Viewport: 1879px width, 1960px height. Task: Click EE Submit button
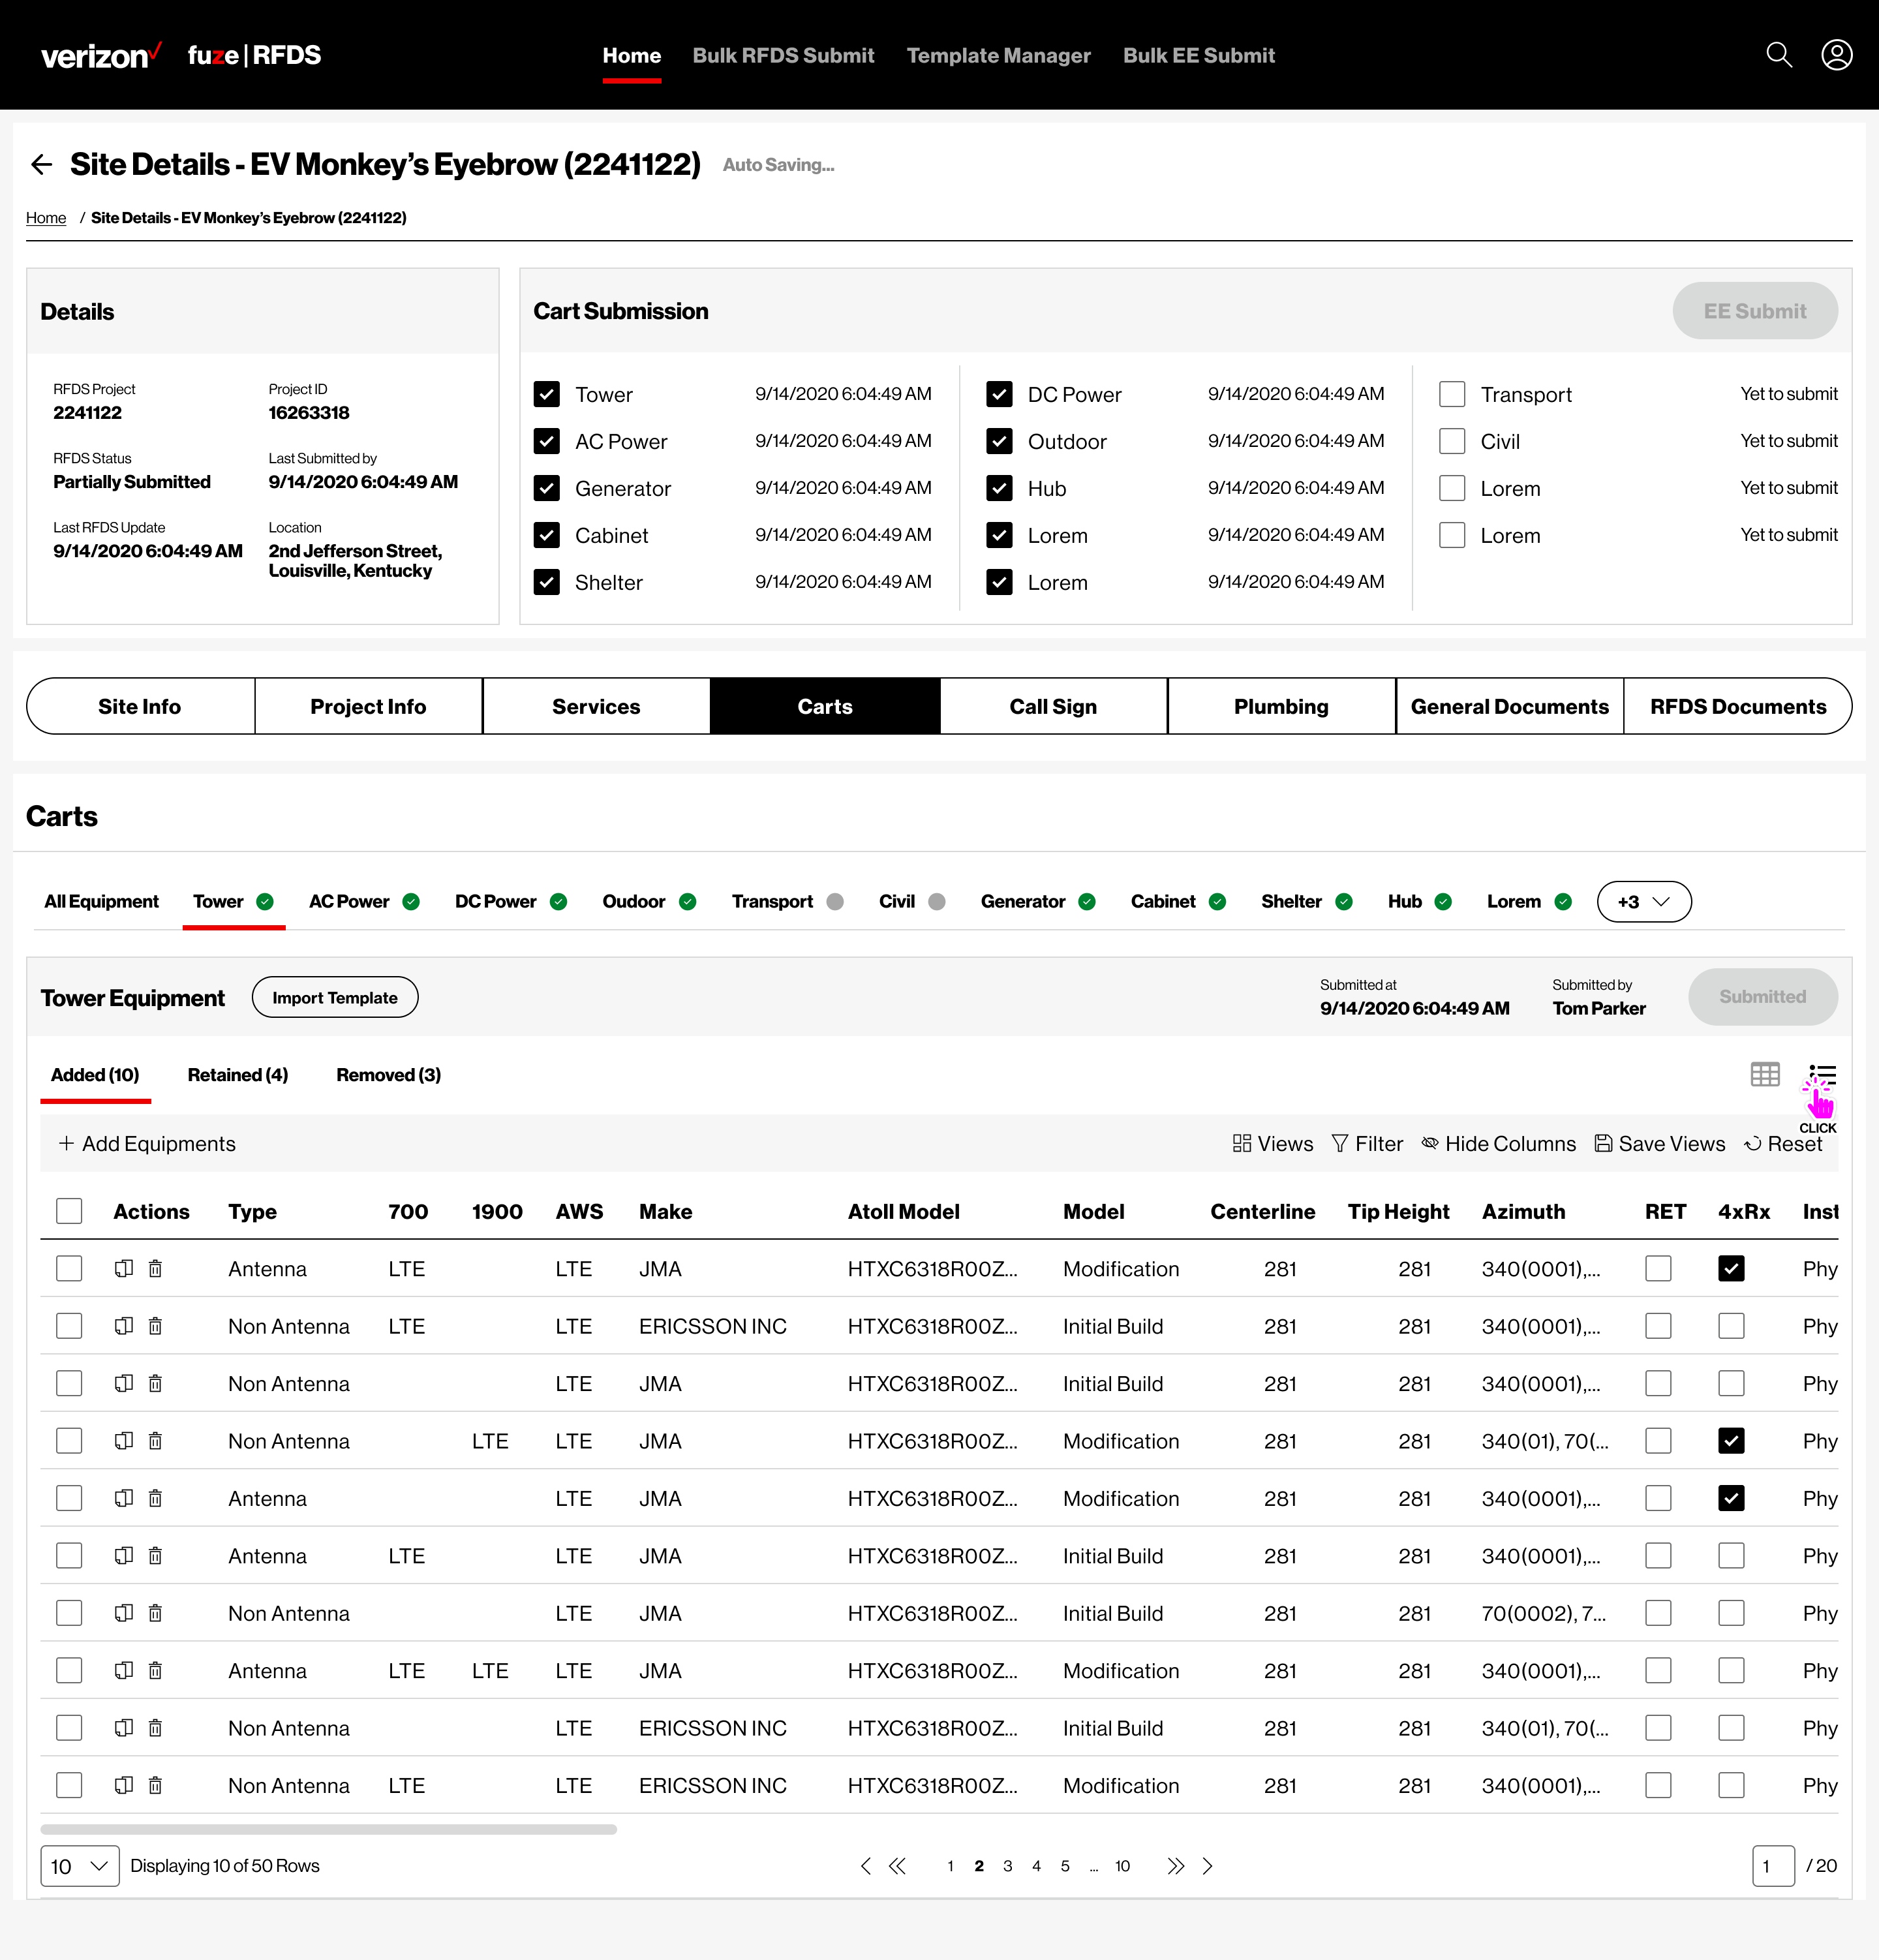click(1755, 310)
